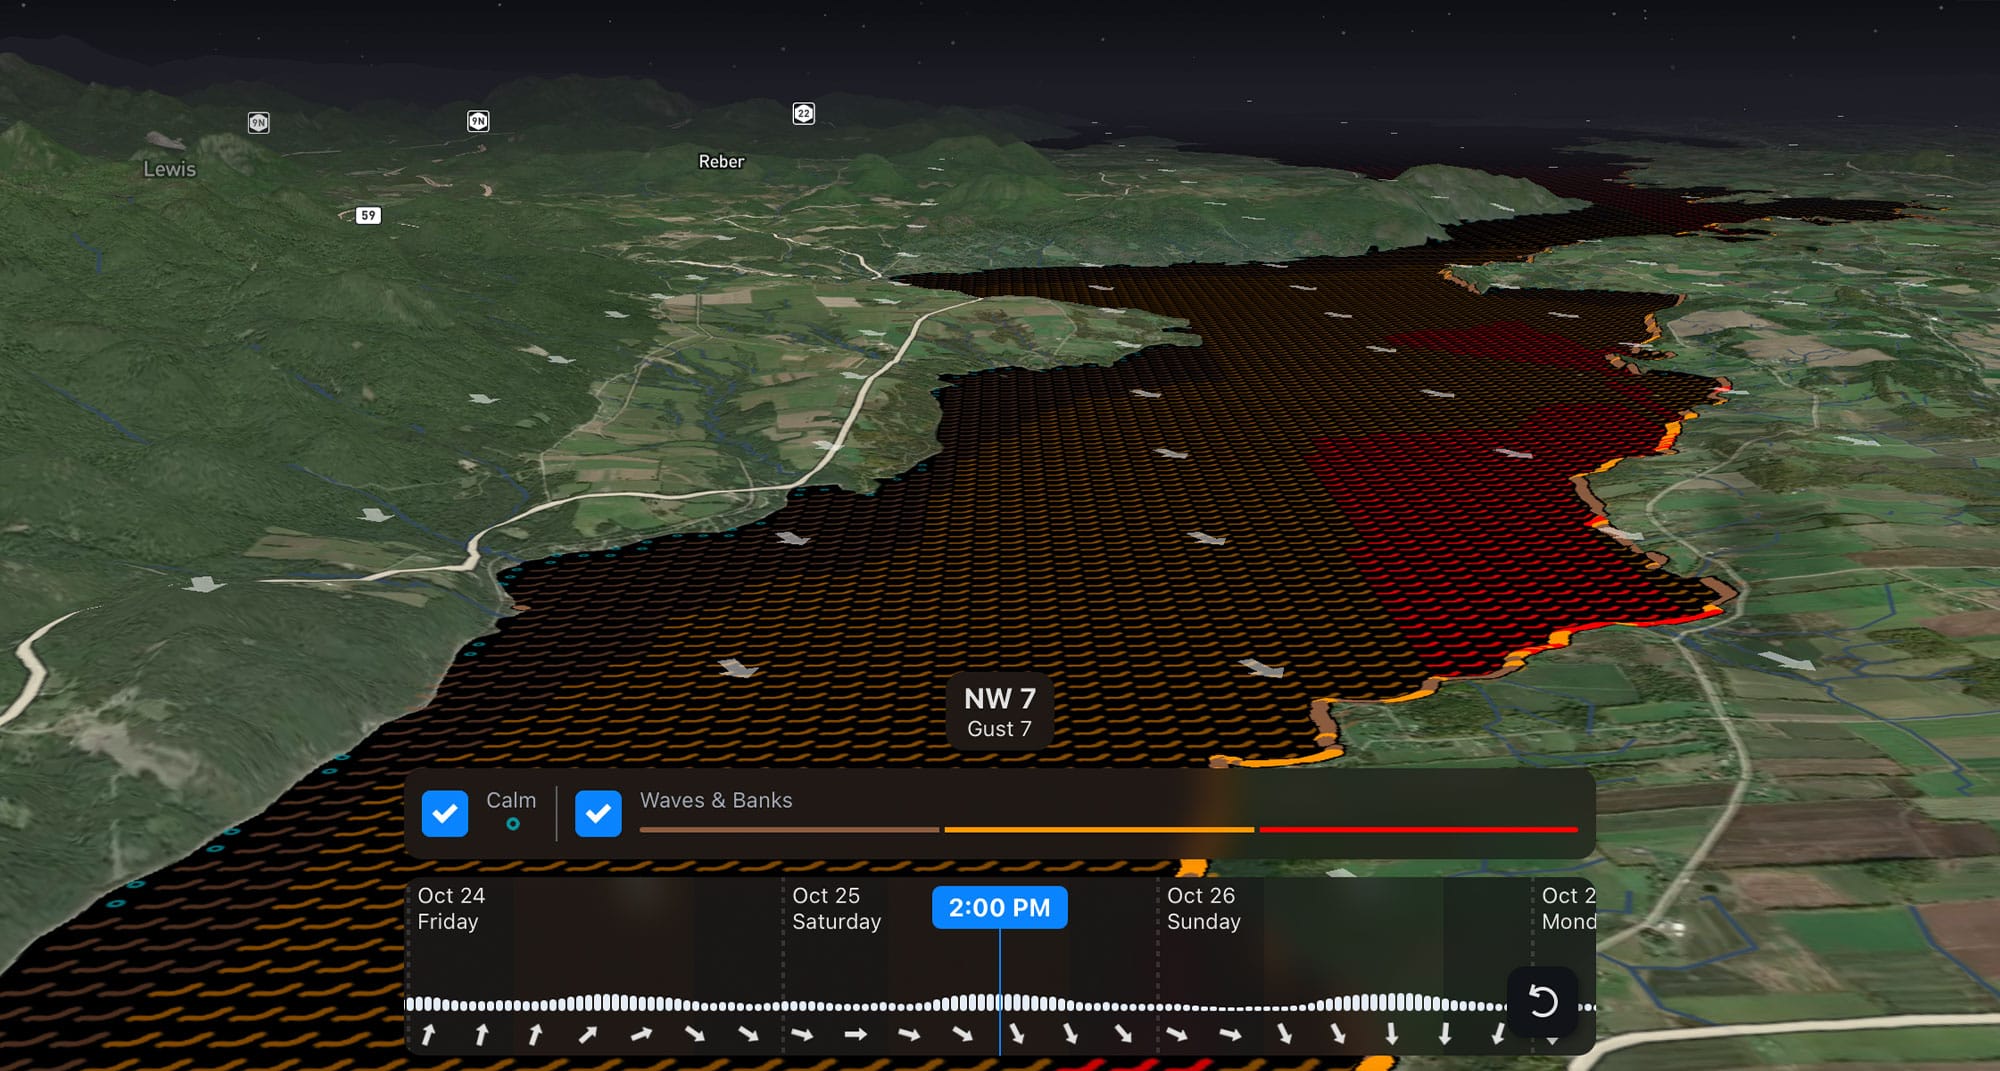
Task: Click the downward wind arrow under Sunday
Action: pos(1390,1034)
